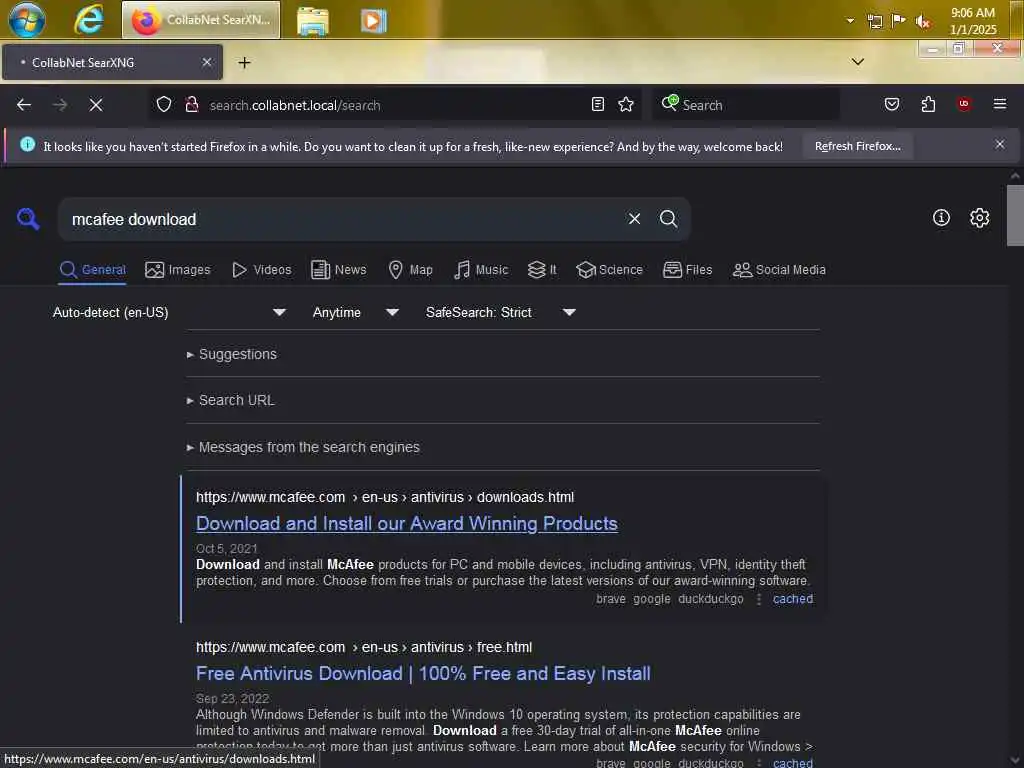Open the SafeSearch: Strict dropdown
Screen dimensions: 1024x768
[x=500, y=312]
